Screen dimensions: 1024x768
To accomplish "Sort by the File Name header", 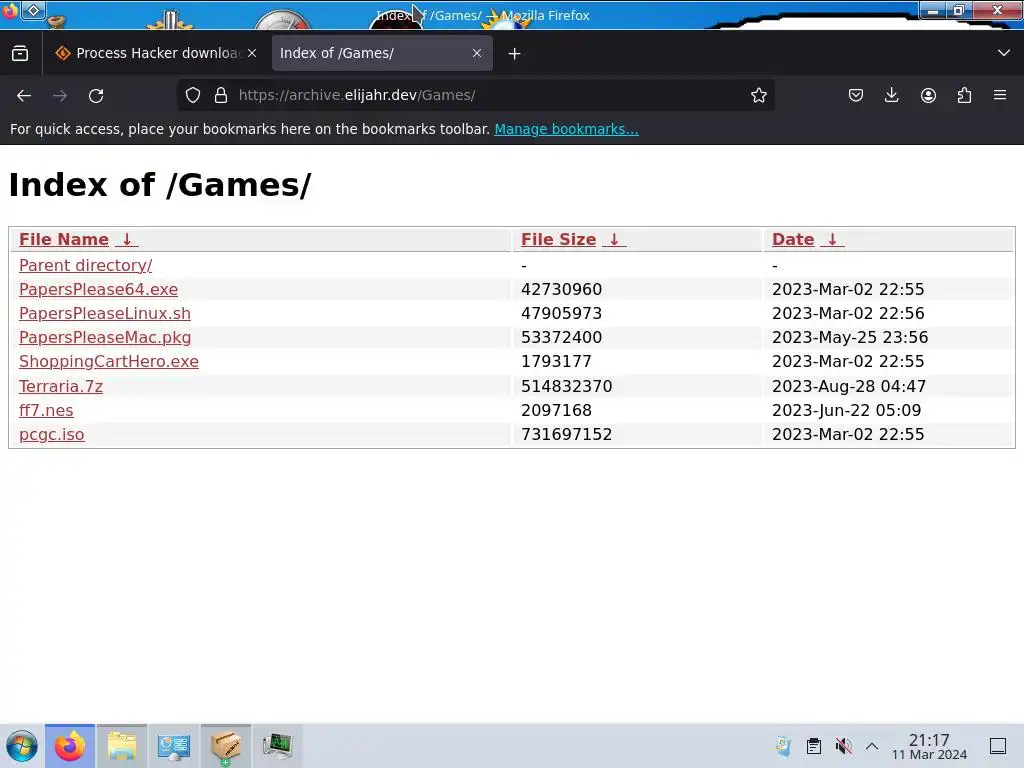I will pyautogui.click(x=64, y=240).
